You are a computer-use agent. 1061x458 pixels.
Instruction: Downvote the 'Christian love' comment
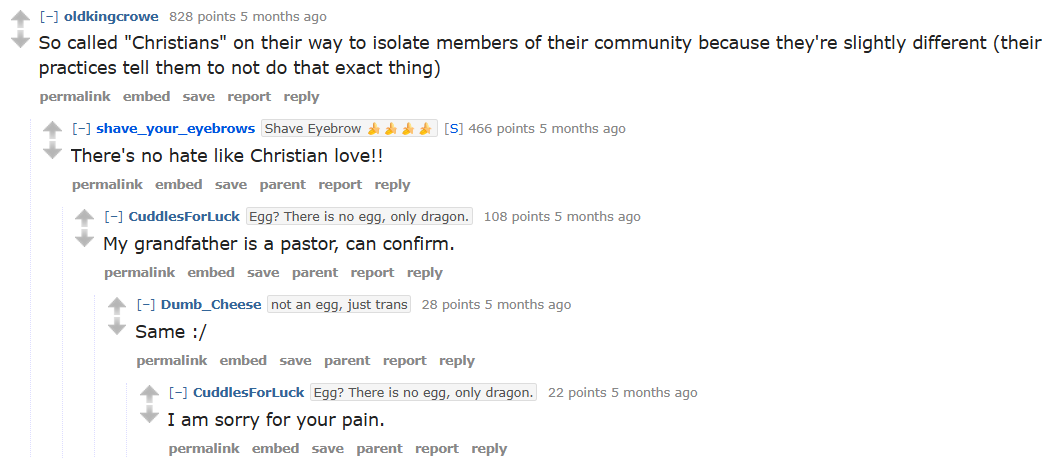point(53,151)
